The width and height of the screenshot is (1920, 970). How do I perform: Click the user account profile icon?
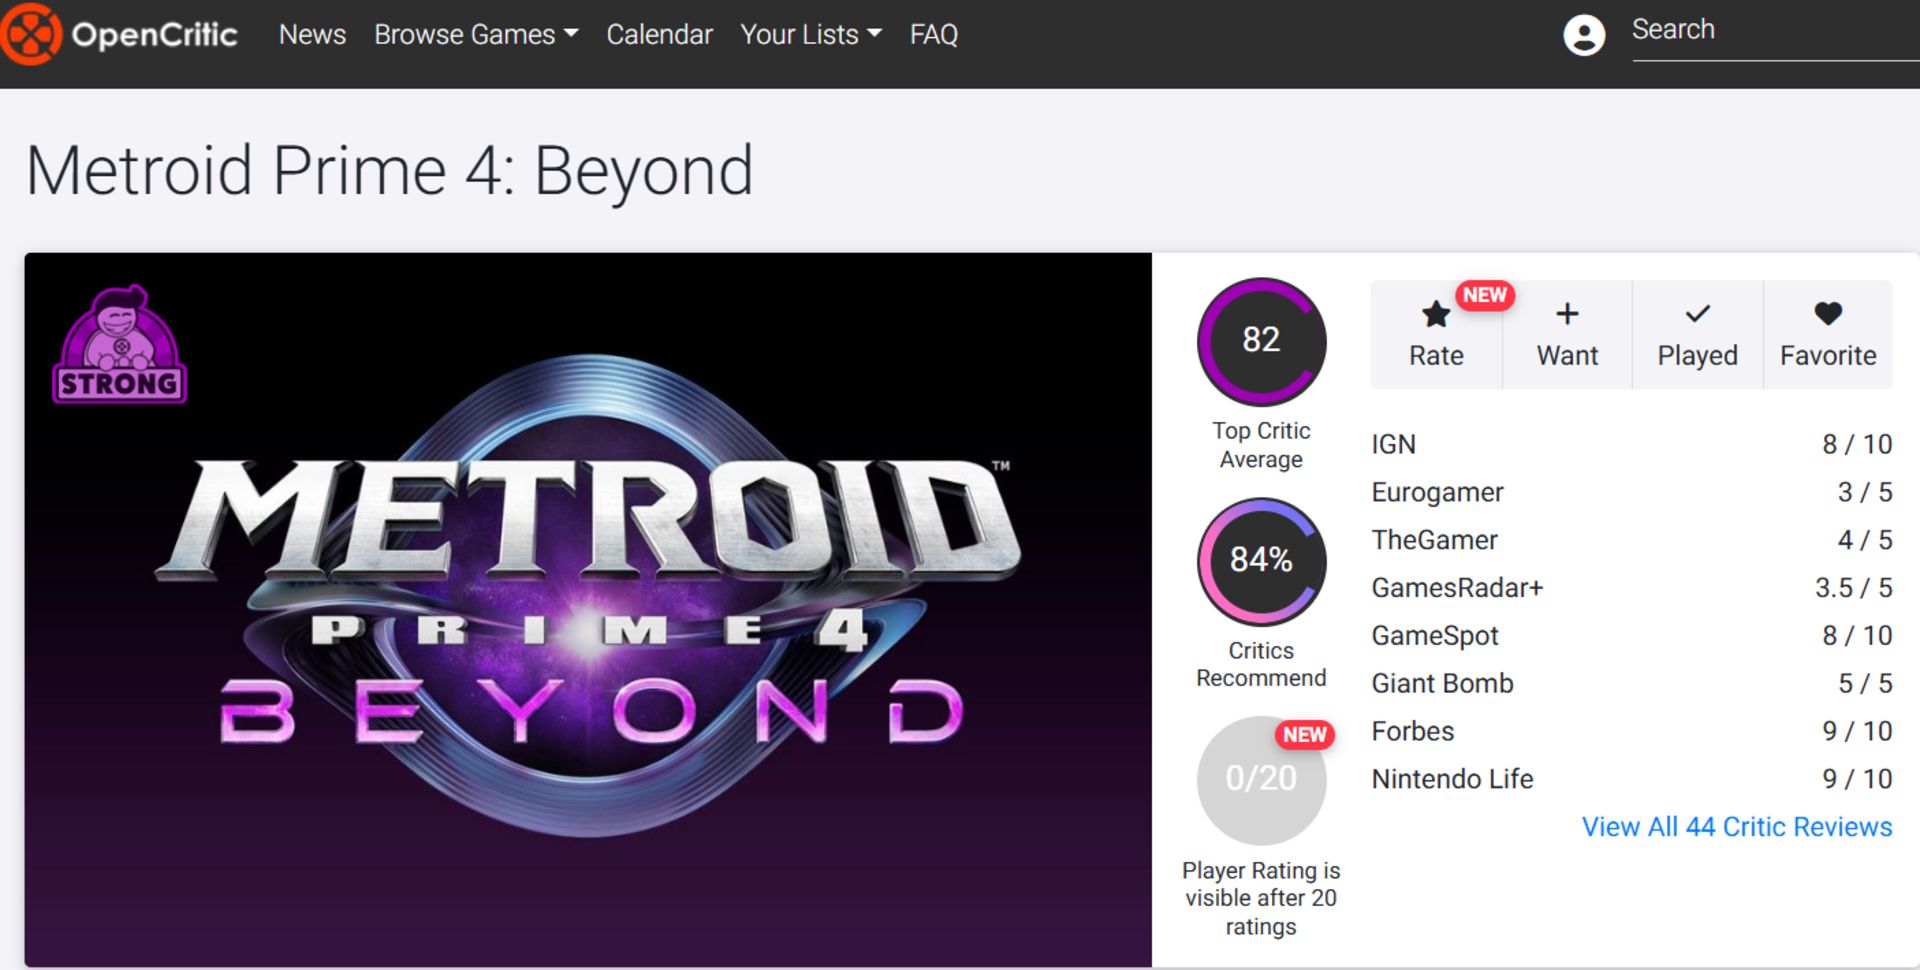[x=1584, y=36]
